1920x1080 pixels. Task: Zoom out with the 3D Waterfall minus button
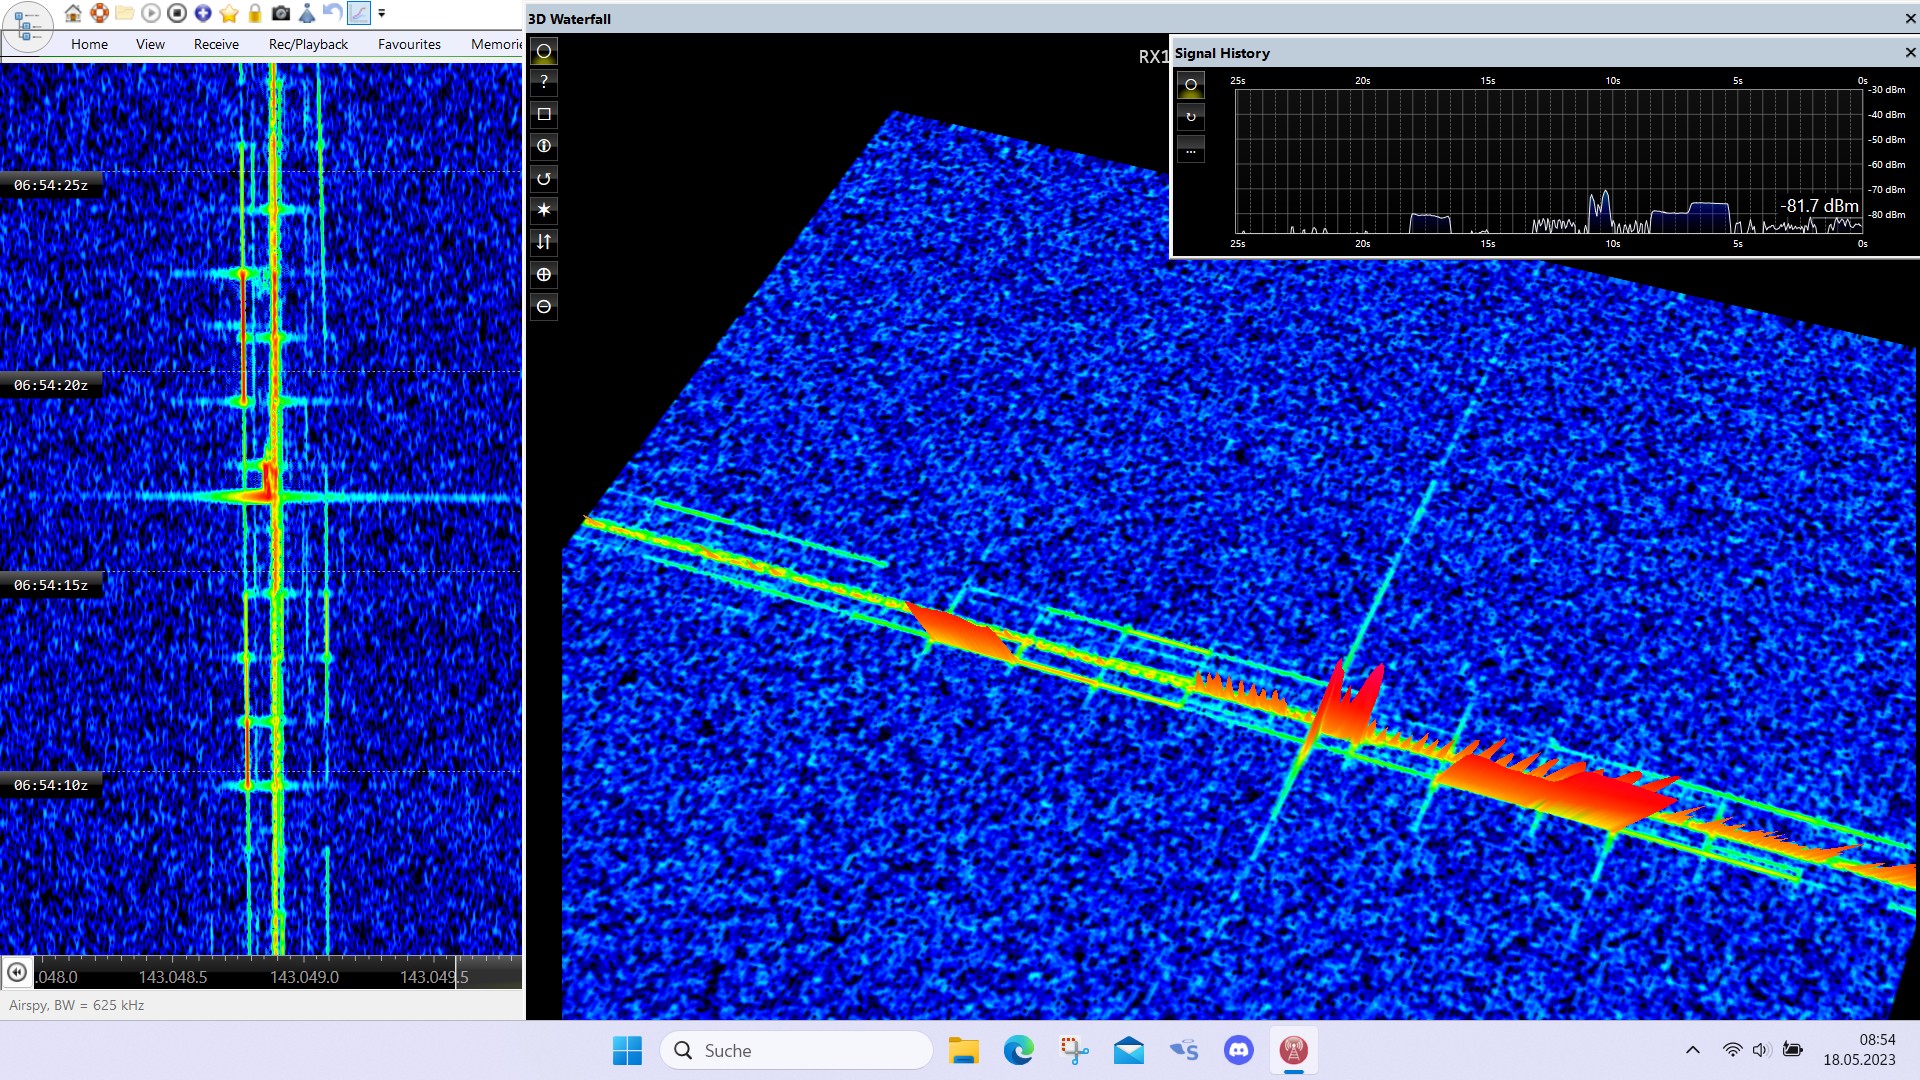click(544, 306)
